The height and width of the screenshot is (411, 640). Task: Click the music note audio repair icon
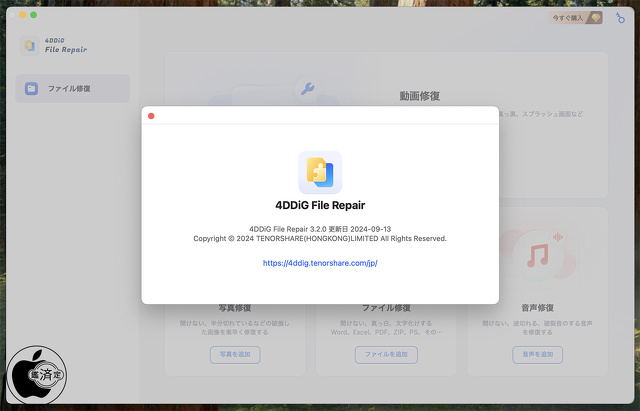tap(538, 255)
